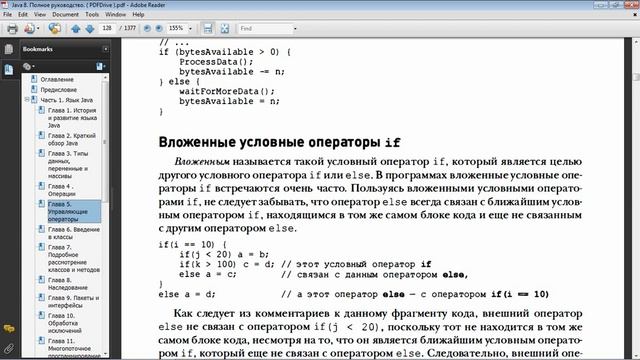
Task: Open the Document menu
Action: (x=65, y=14)
